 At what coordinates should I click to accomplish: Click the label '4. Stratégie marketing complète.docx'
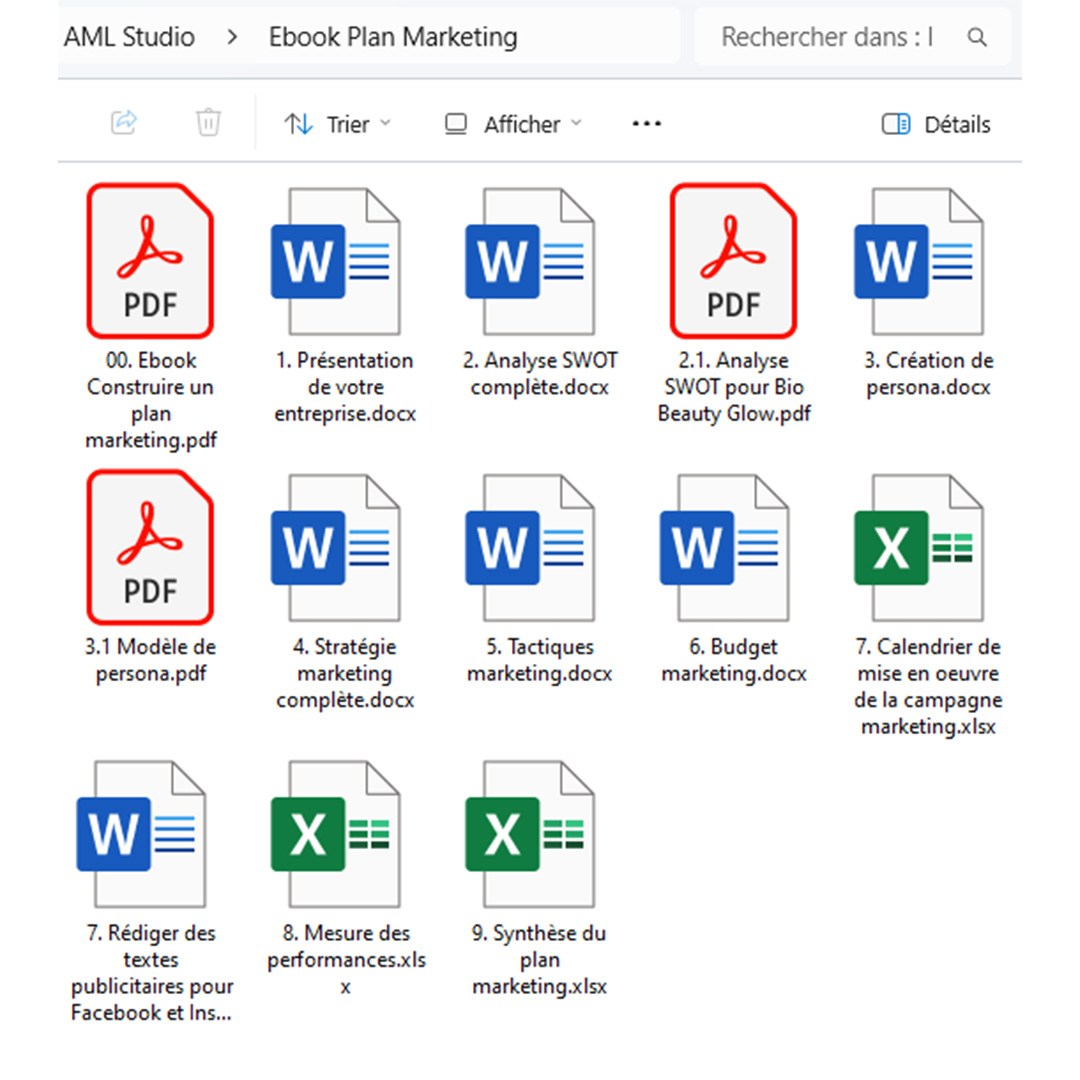(x=345, y=673)
